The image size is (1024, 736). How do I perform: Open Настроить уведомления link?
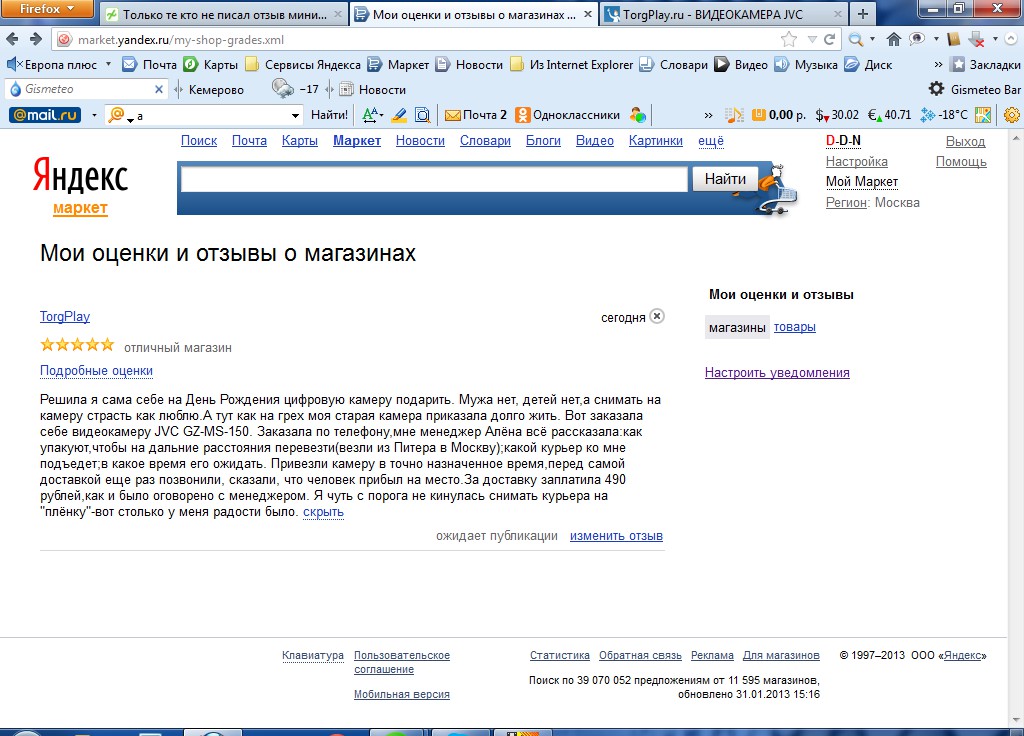click(777, 372)
